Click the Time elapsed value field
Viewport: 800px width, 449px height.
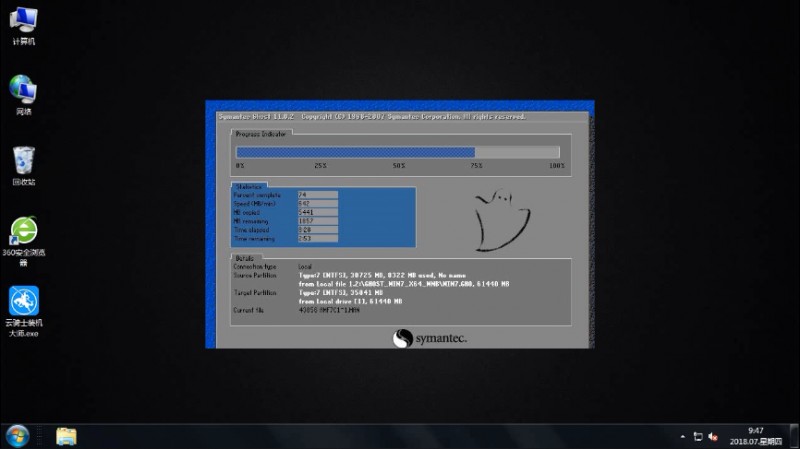(317, 230)
